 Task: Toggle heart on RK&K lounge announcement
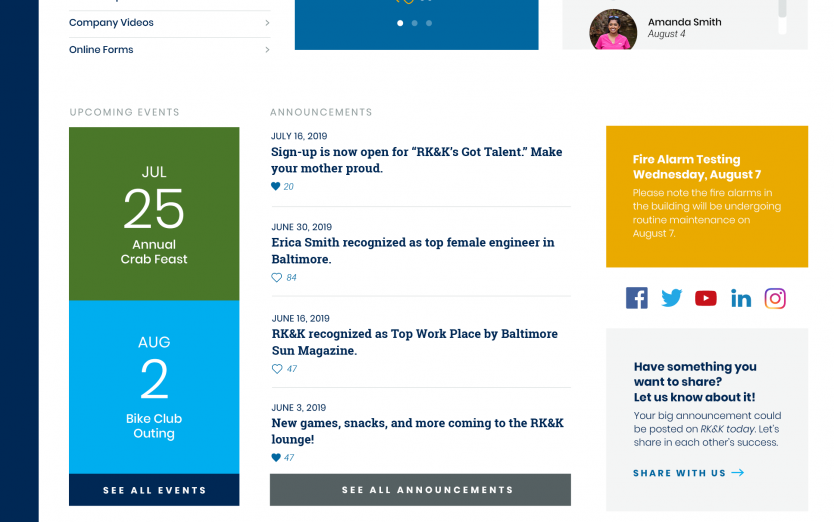[x=277, y=458]
